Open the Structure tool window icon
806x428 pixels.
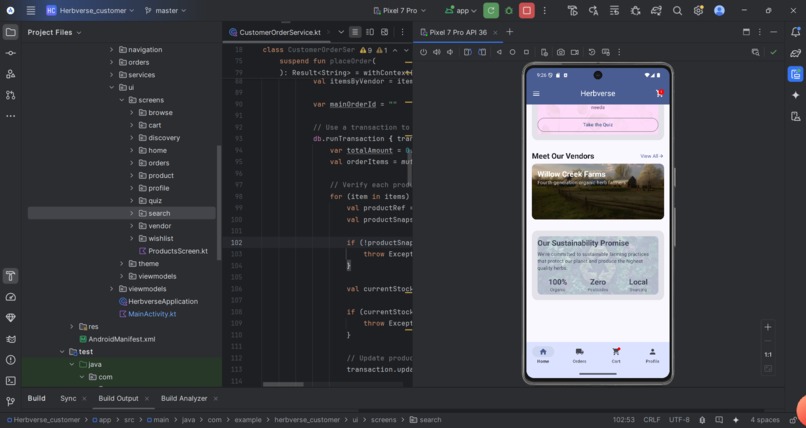[10, 75]
